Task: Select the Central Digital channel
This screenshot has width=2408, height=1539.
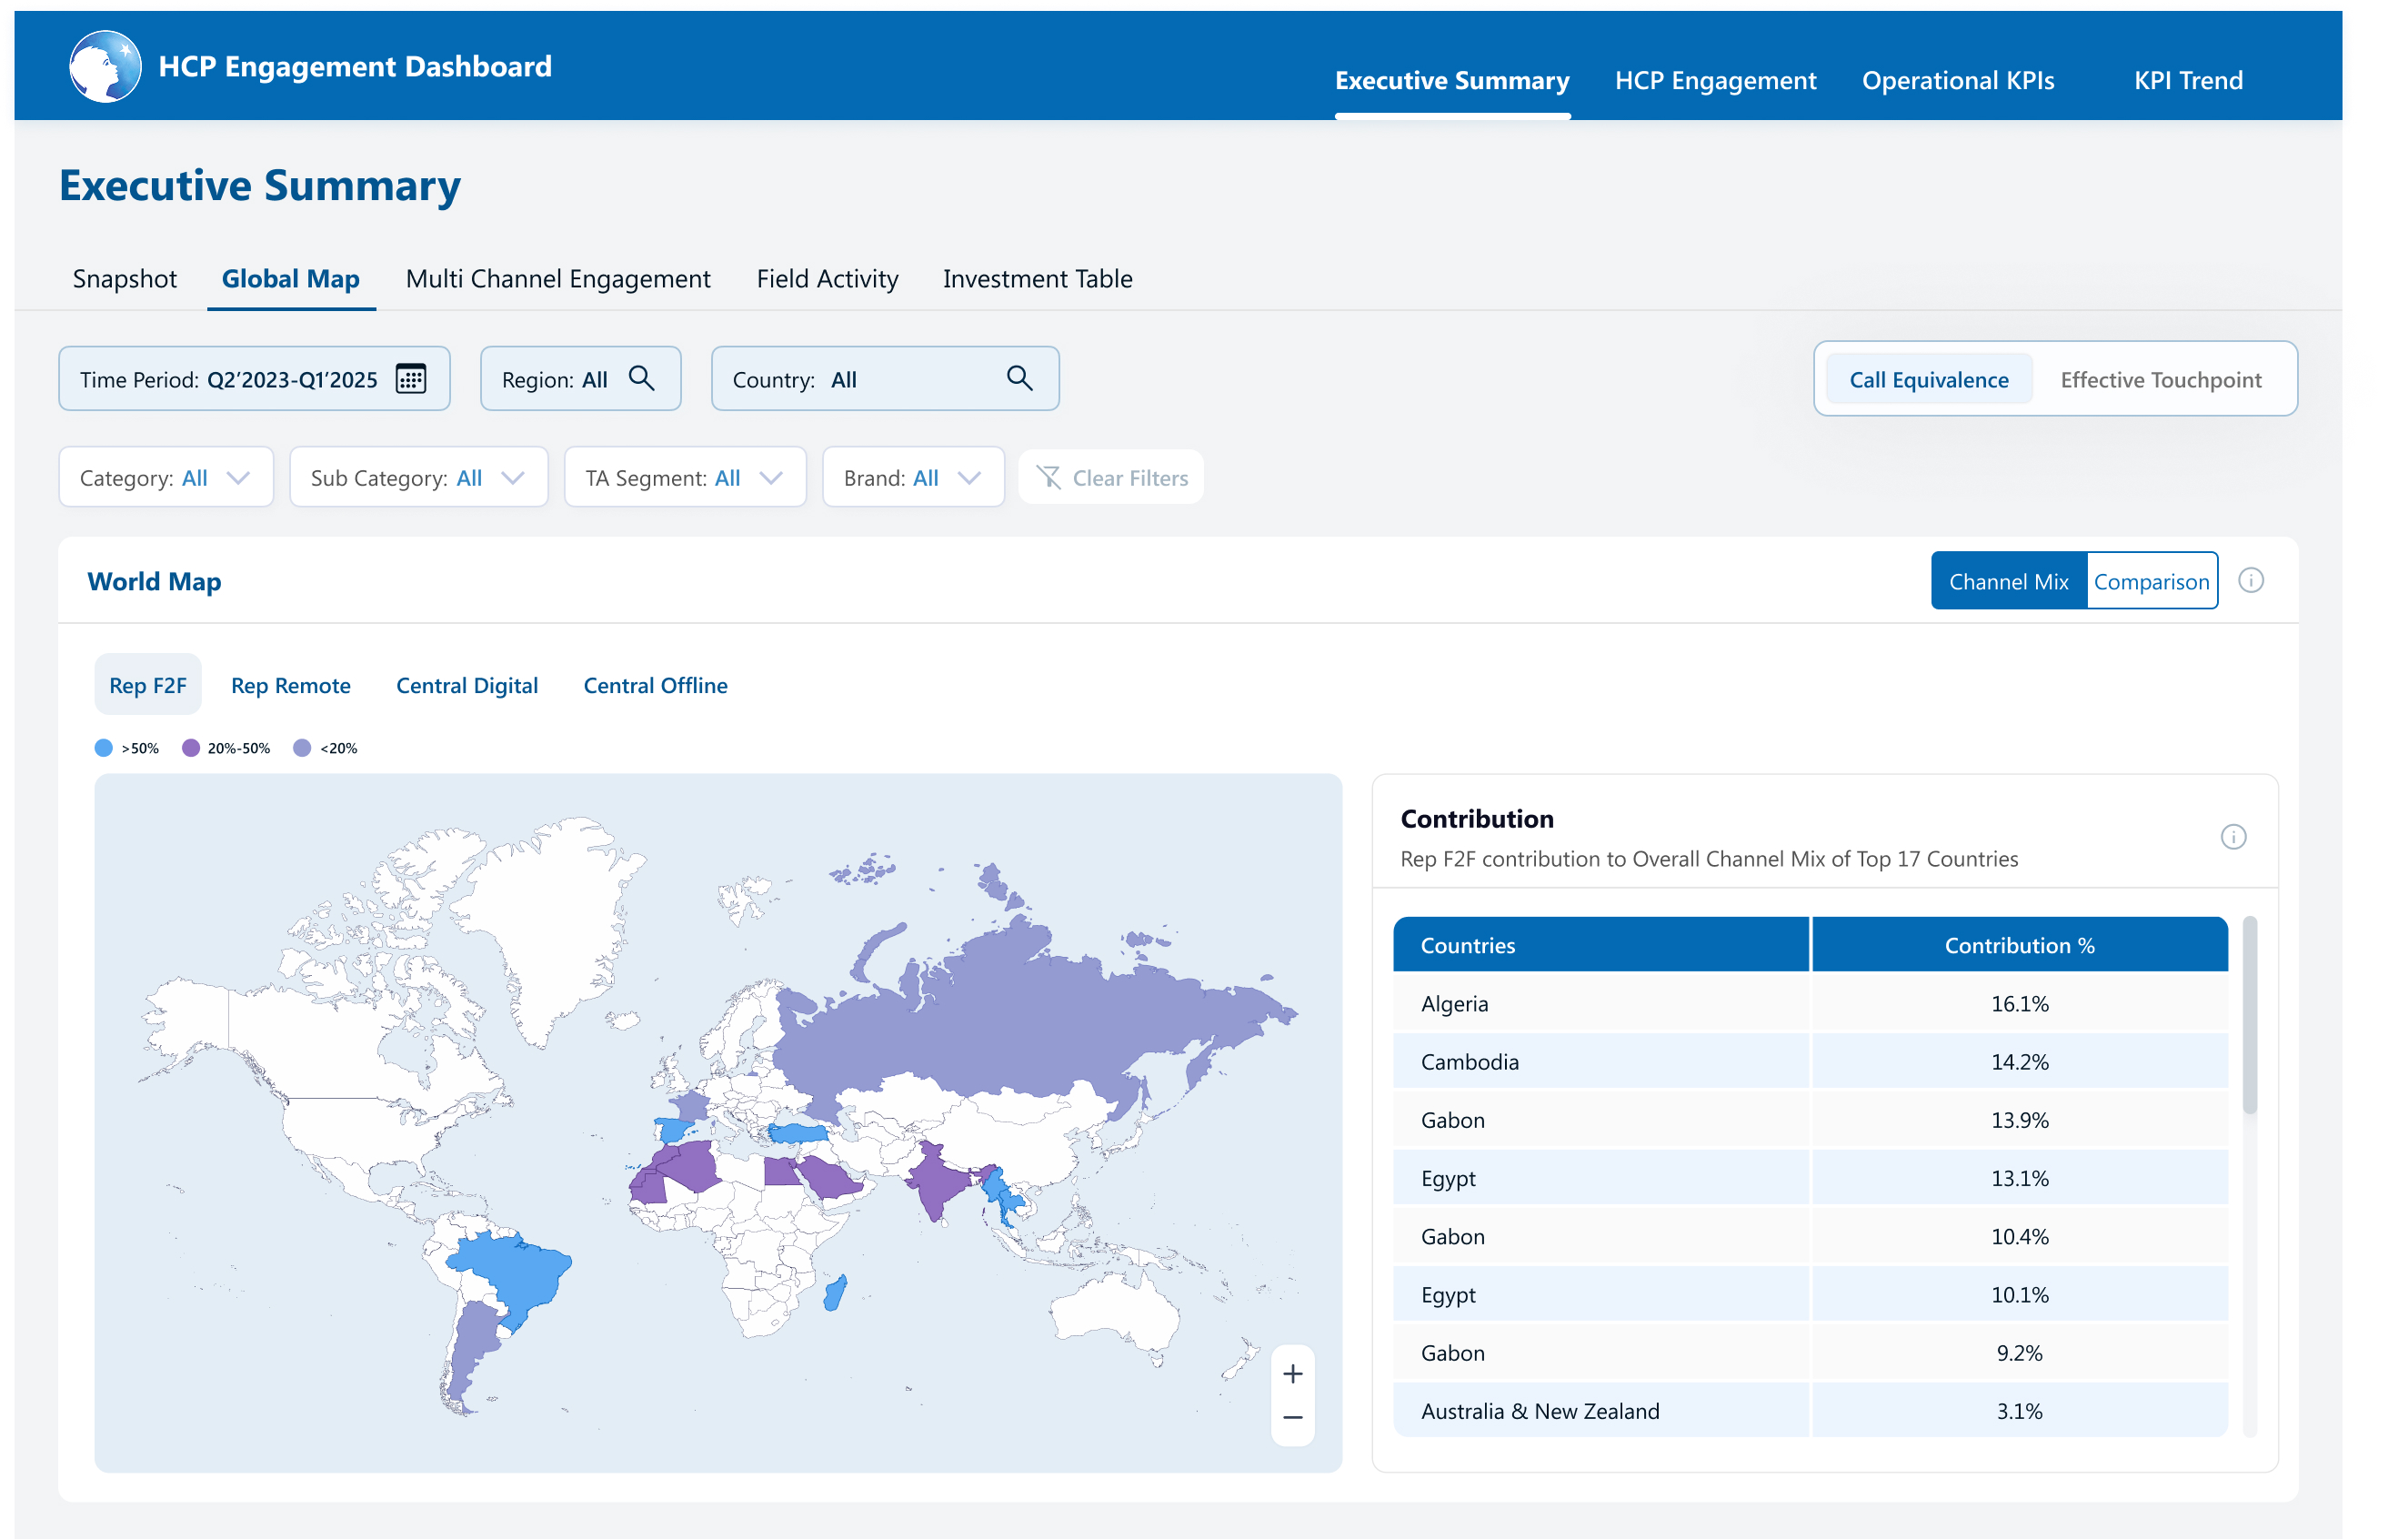Action: click(466, 686)
